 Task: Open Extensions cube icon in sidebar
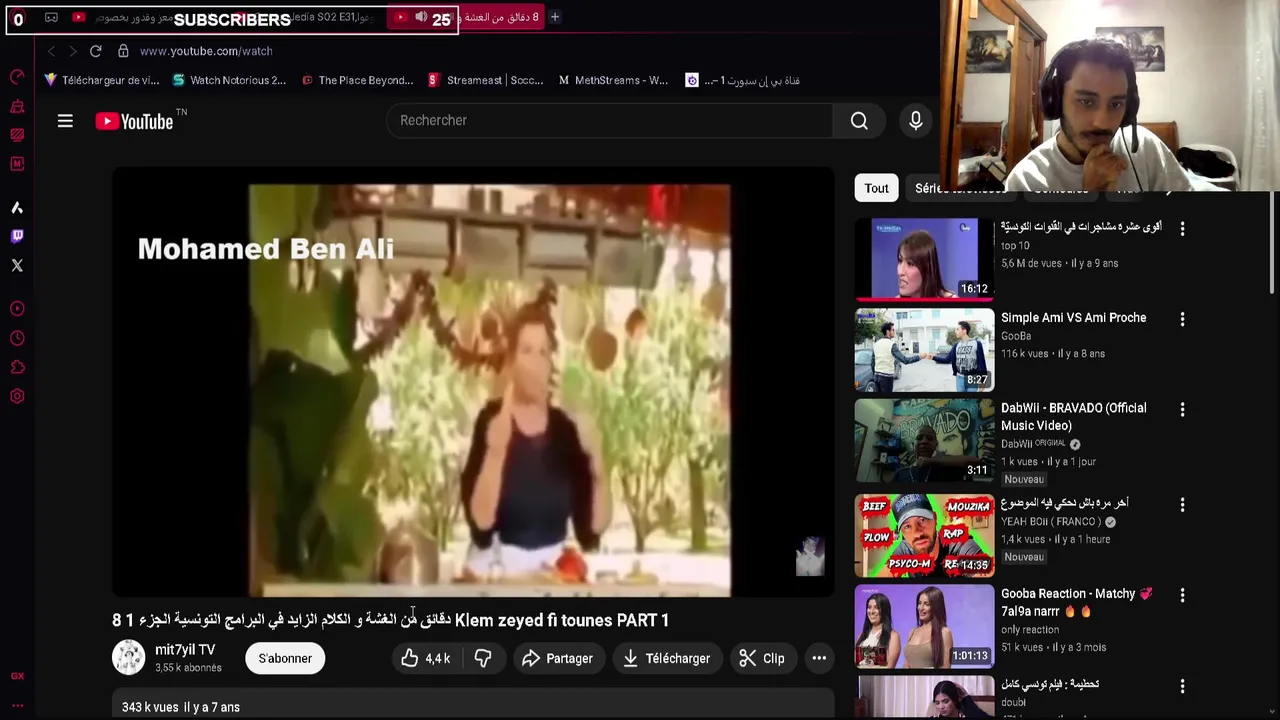point(17,367)
